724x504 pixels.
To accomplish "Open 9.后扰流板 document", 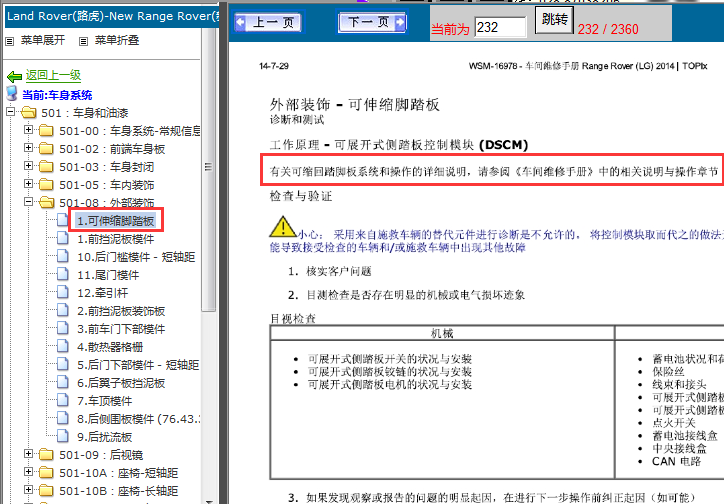I will pyautogui.click(x=104, y=437).
